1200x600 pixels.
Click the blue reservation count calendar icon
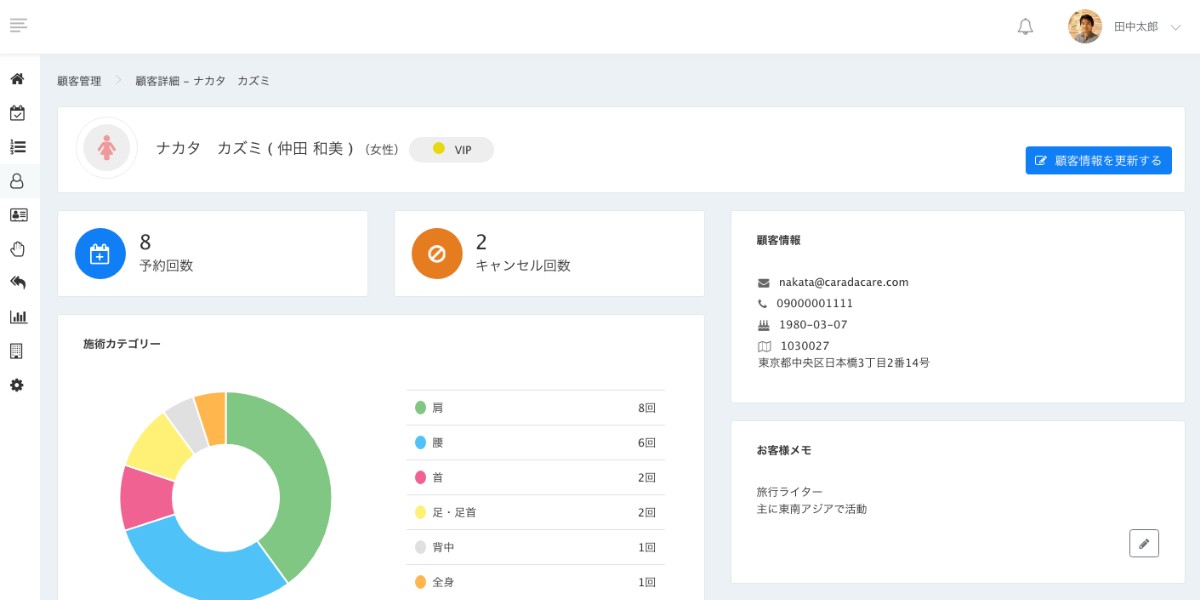pyautogui.click(x=100, y=253)
